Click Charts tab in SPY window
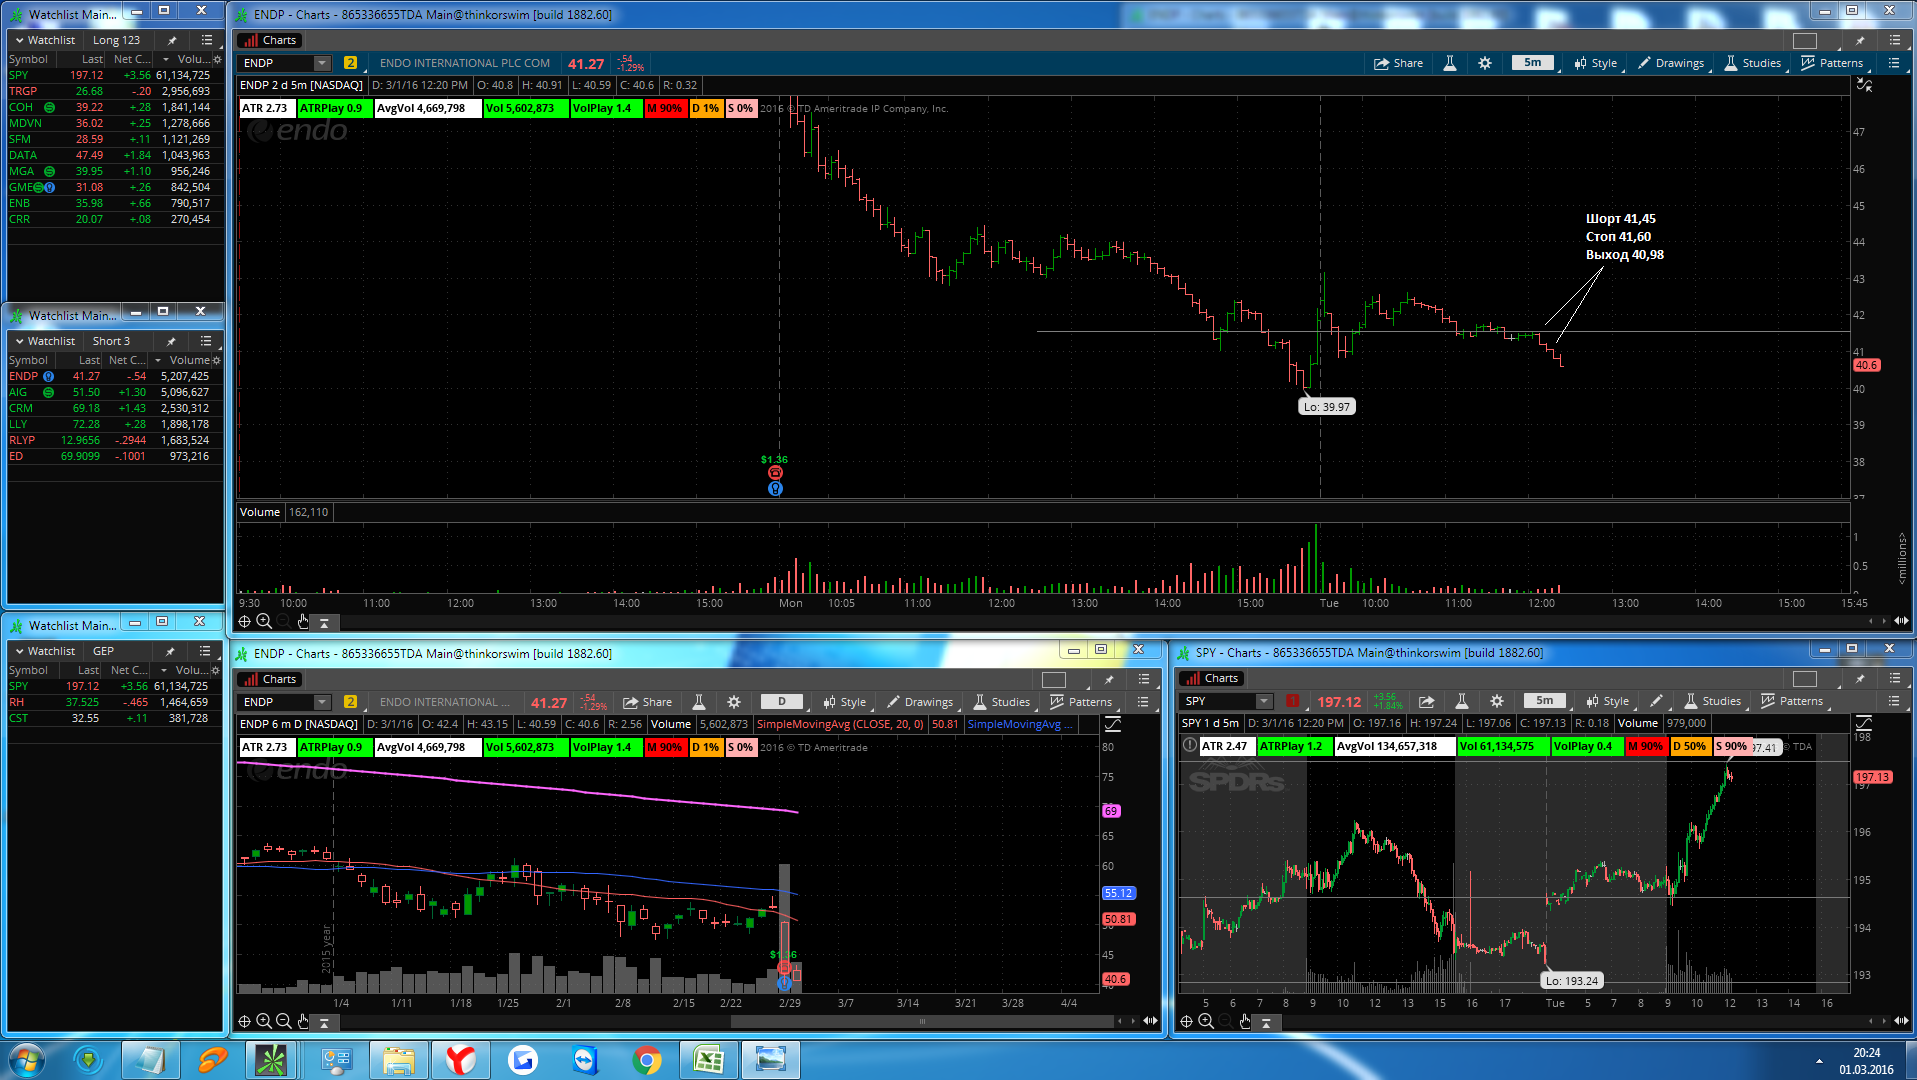Image resolution: width=1917 pixels, height=1080 pixels. (1212, 678)
